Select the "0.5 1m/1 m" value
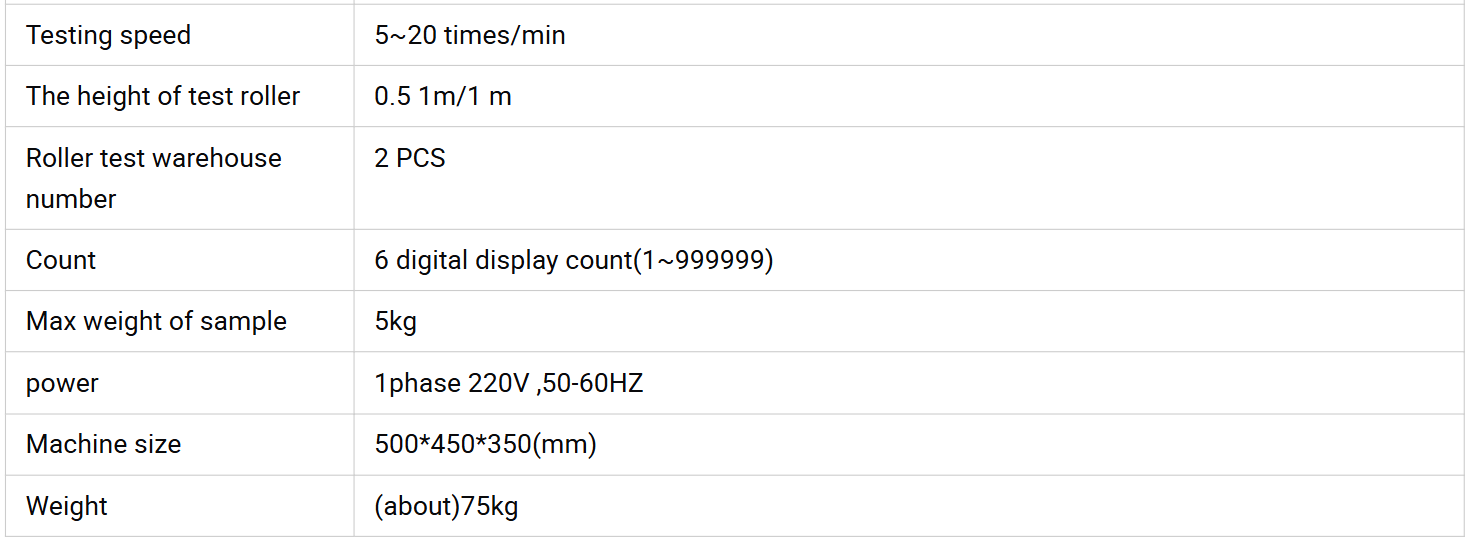The height and width of the screenshot is (540, 1470). point(443,97)
